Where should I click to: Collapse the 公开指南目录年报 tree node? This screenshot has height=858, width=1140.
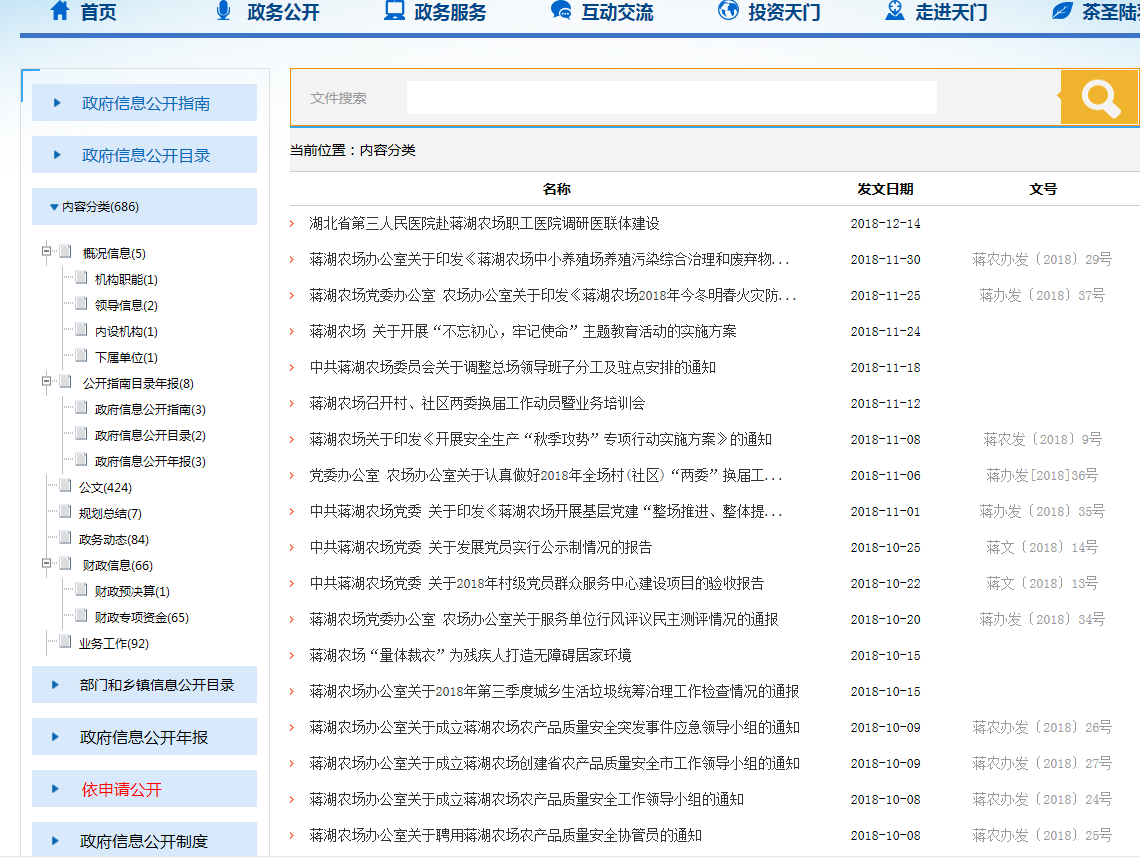(x=46, y=382)
